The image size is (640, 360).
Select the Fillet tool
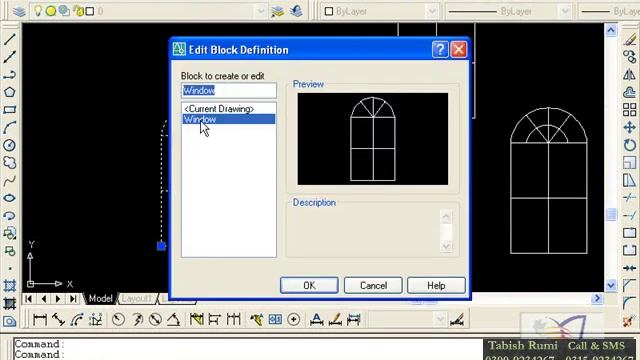tap(629, 304)
